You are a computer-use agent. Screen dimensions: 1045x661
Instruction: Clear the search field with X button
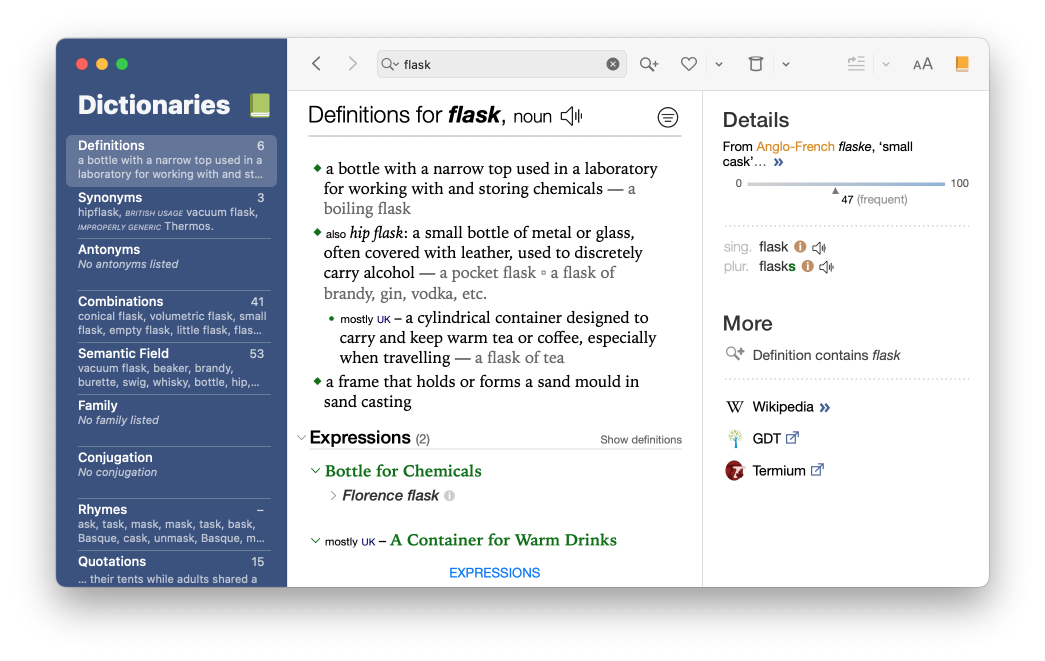[613, 64]
